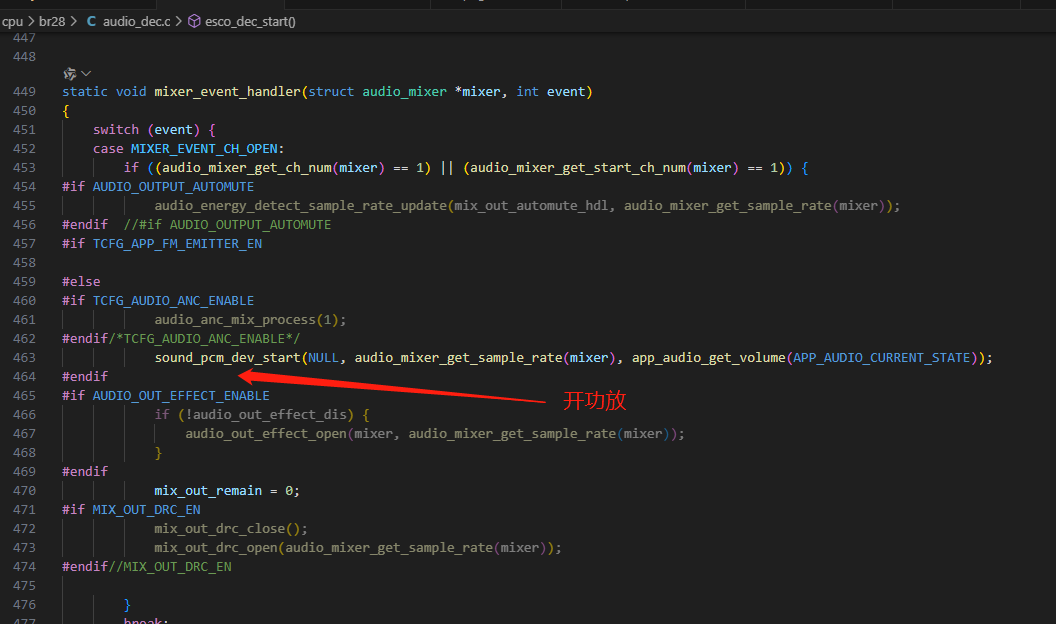Click the TCFG_APP_FM_EMITTER_EN macro
Screen dimensions: 1056x624
(x=177, y=244)
